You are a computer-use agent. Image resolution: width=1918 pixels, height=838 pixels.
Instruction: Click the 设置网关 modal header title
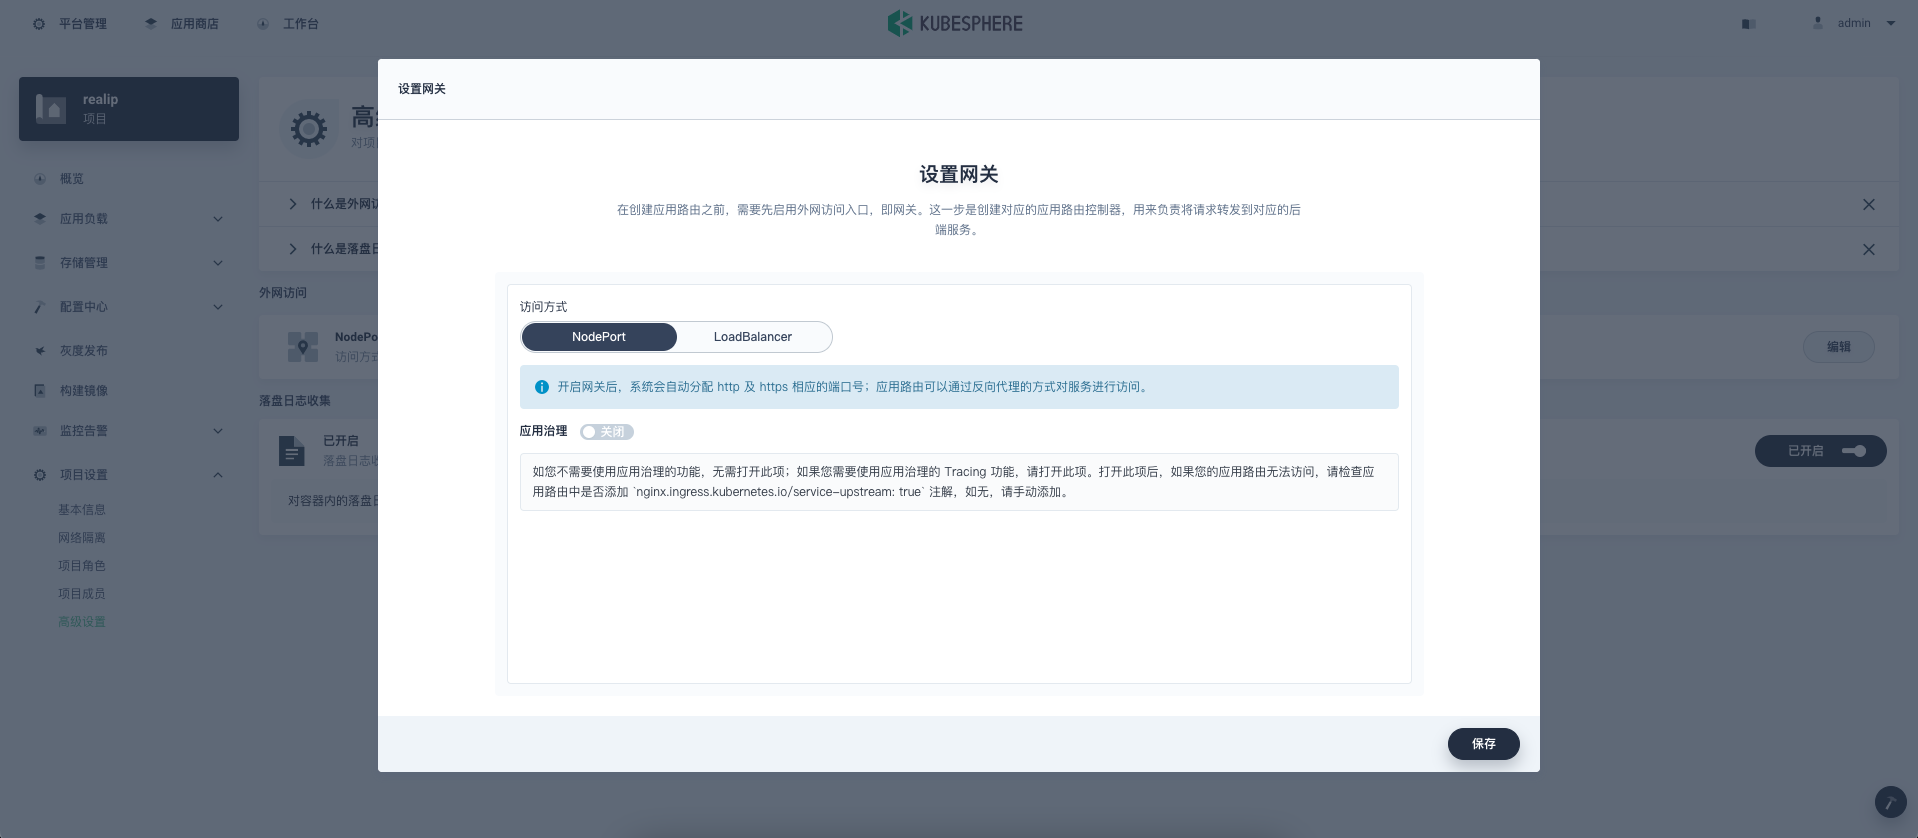click(422, 89)
